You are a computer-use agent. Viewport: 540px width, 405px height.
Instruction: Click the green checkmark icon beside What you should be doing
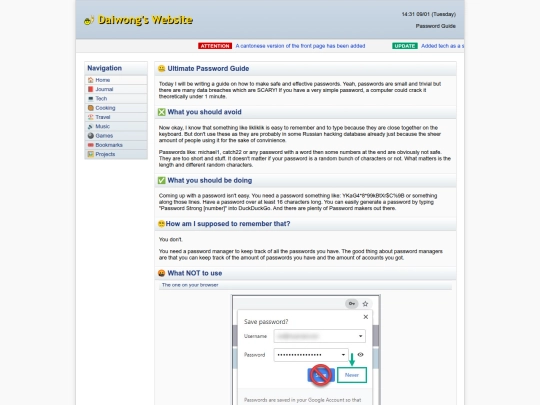[162, 180]
